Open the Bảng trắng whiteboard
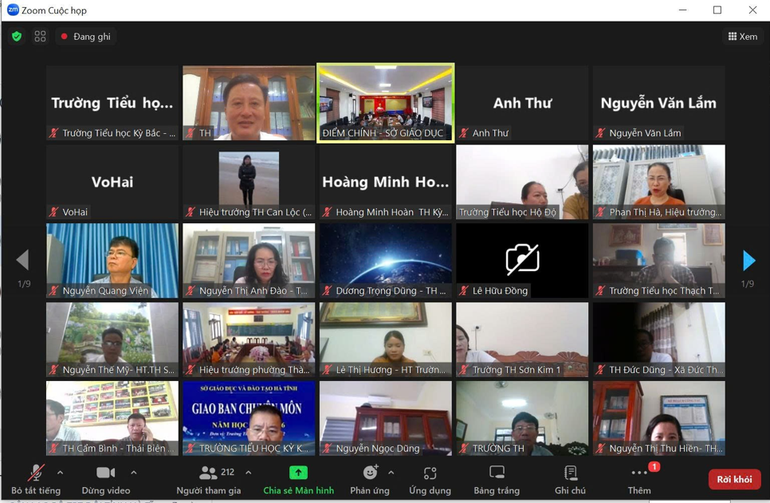The width and height of the screenshot is (770, 503). click(x=497, y=478)
